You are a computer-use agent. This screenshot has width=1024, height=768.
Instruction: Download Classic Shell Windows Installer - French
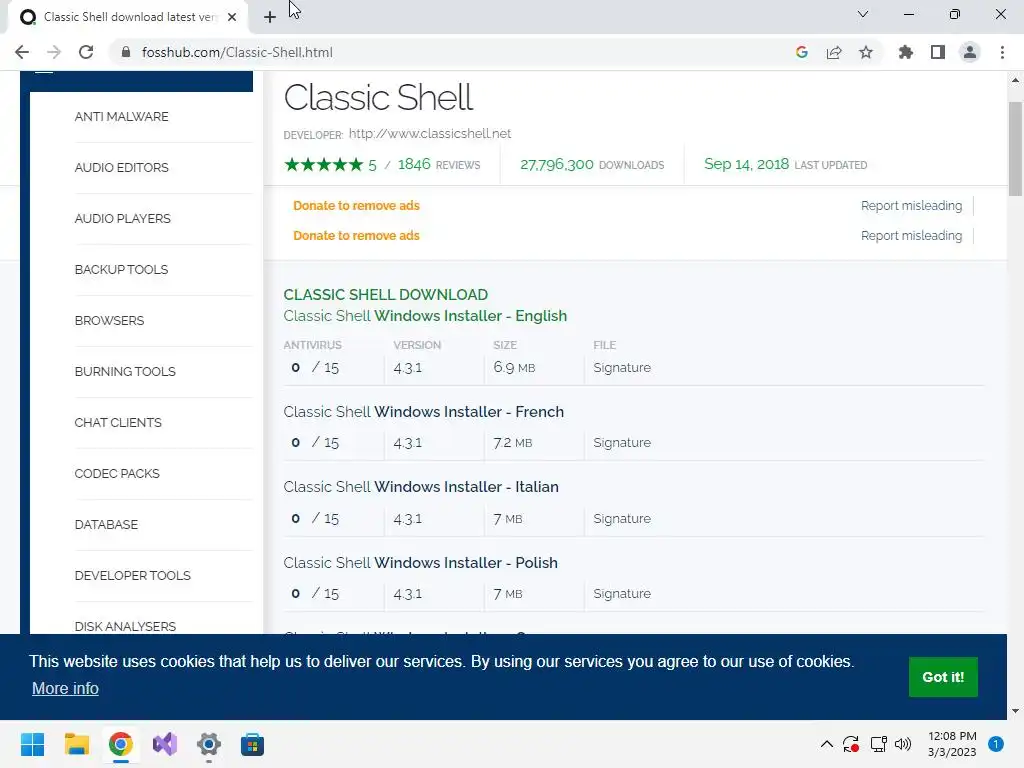[423, 411]
